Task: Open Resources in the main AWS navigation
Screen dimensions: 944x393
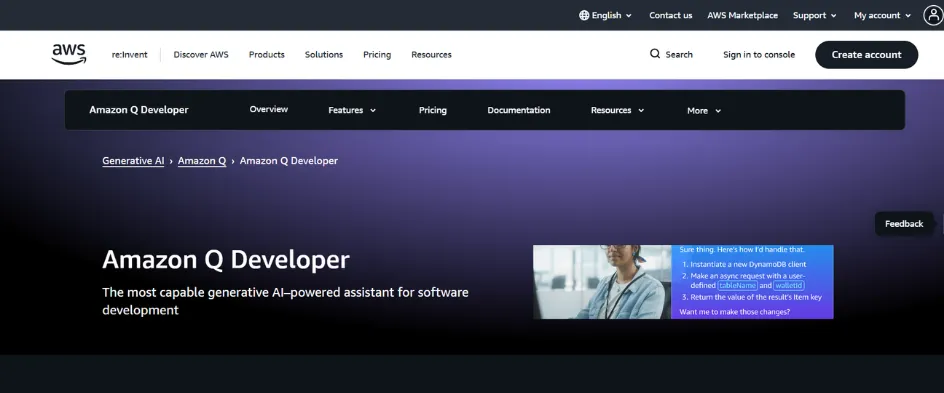Action: (431, 55)
